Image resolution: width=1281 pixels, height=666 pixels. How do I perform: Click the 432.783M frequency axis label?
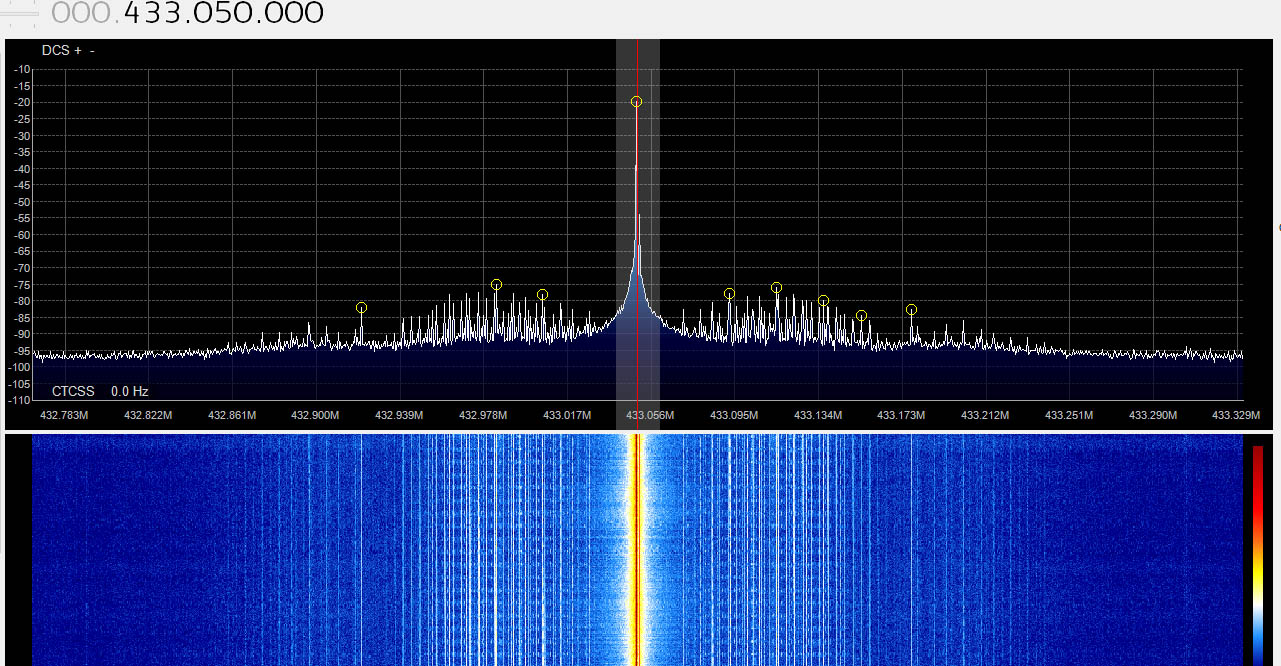coord(64,415)
